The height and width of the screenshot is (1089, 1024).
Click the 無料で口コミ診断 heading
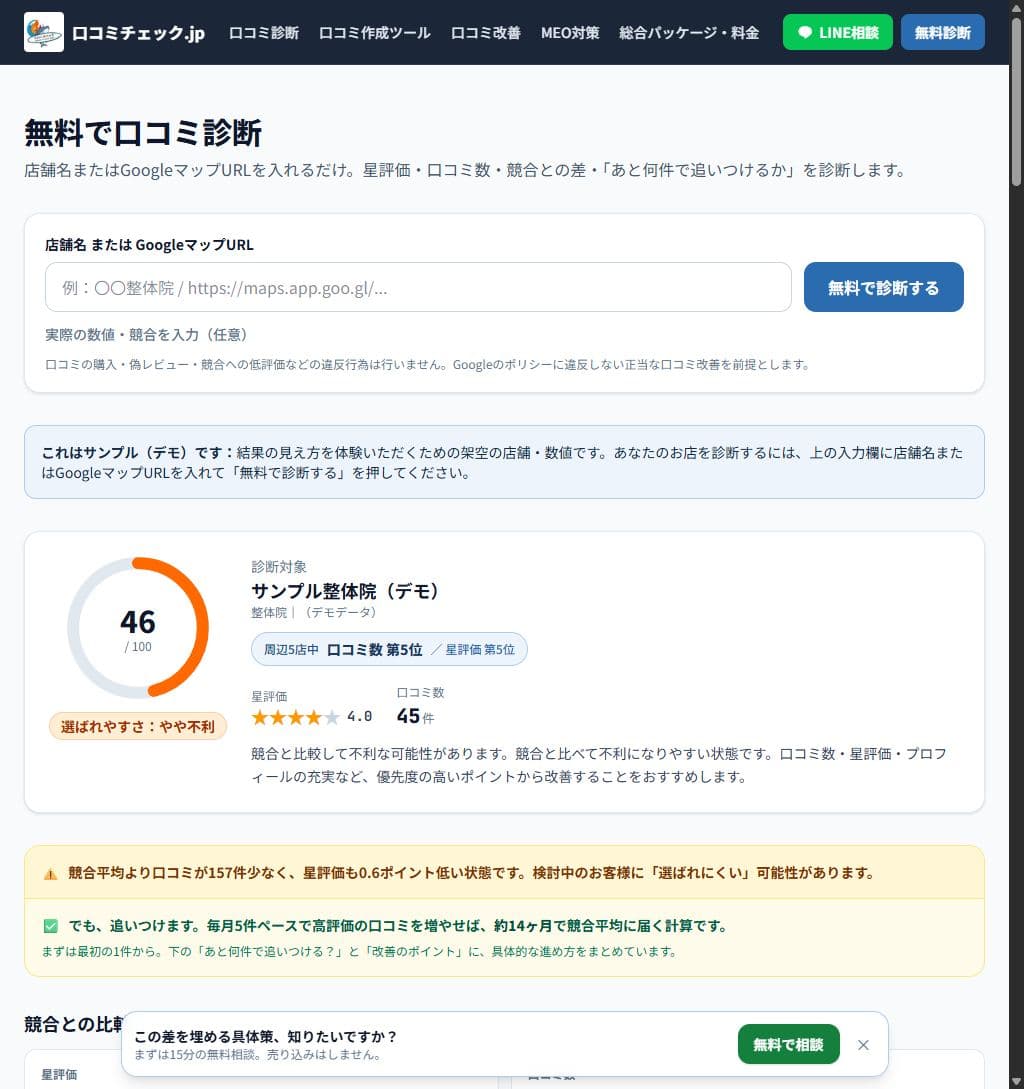143,133
